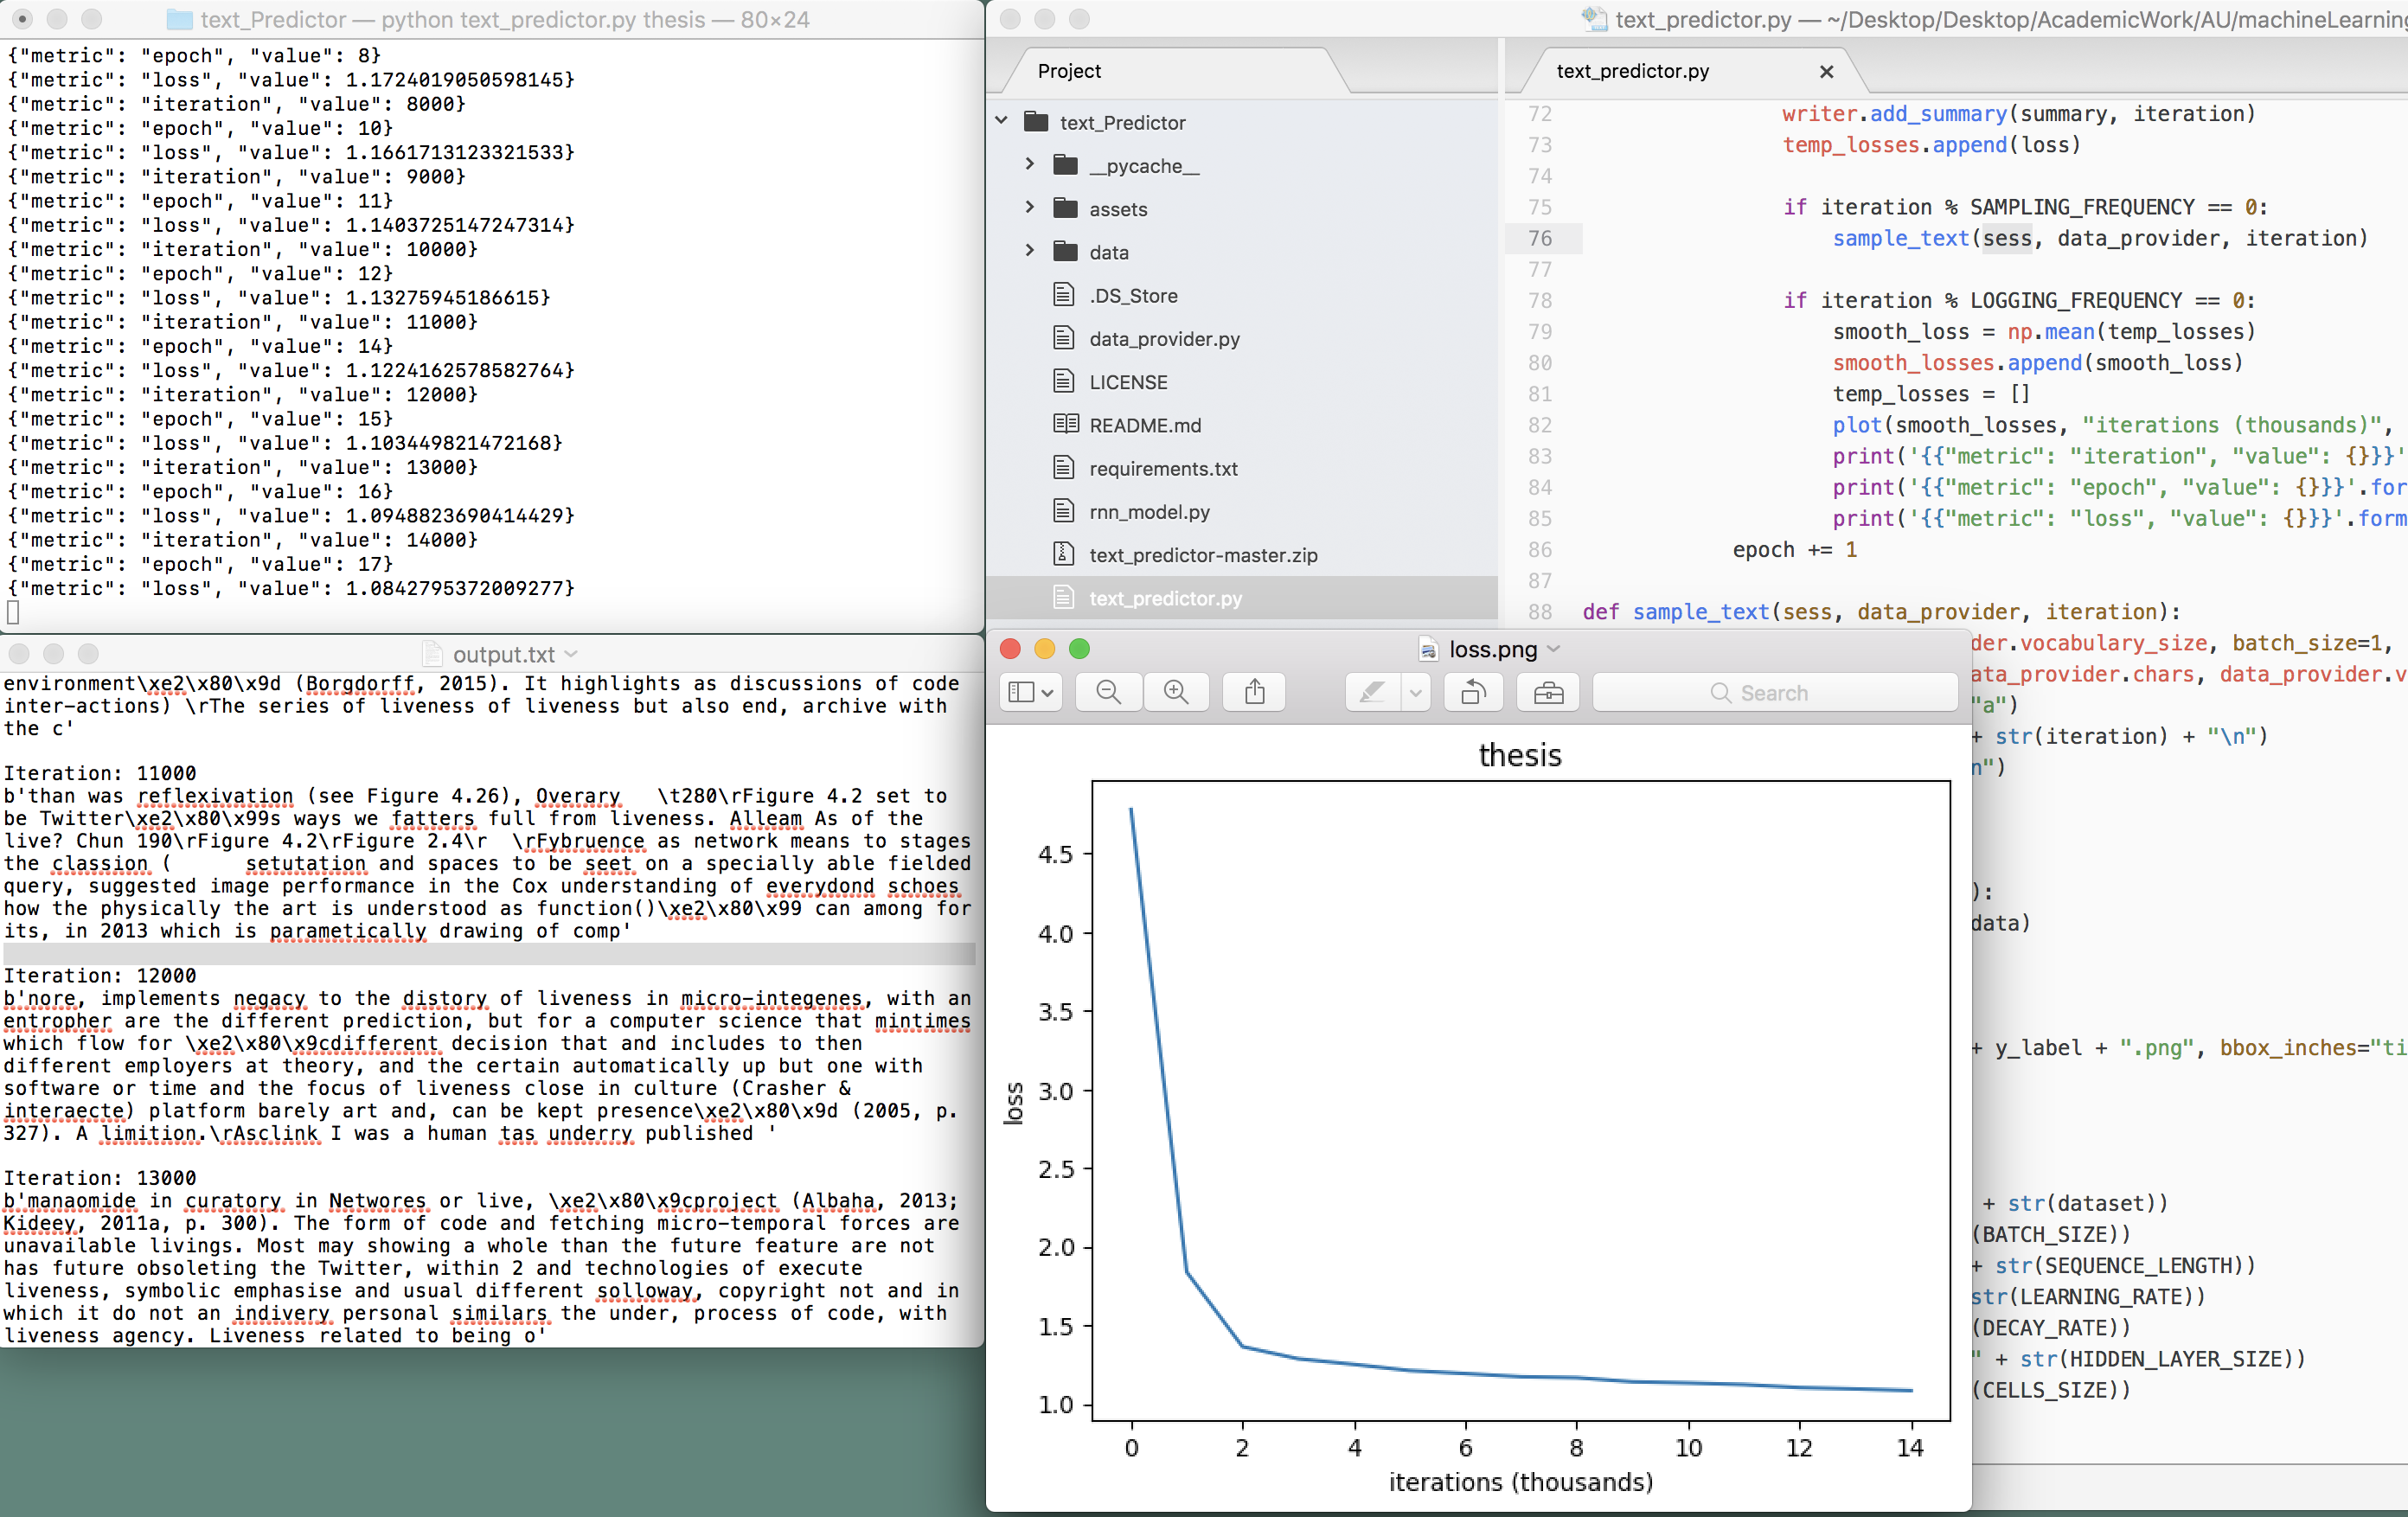Collapse the text_Predictor root folder
This screenshot has width=2408, height=1517.
pyautogui.click(x=1002, y=121)
